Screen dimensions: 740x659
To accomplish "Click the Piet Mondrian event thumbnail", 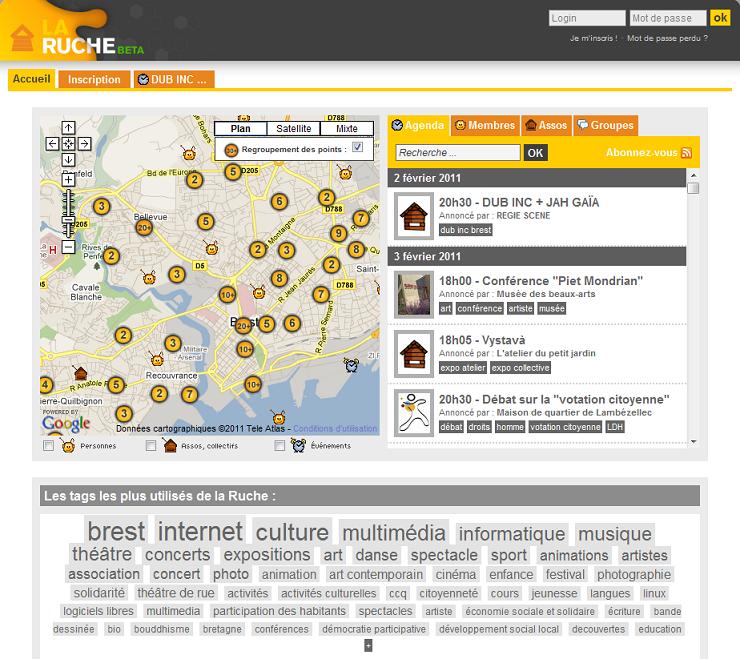I will coord(414,295).
